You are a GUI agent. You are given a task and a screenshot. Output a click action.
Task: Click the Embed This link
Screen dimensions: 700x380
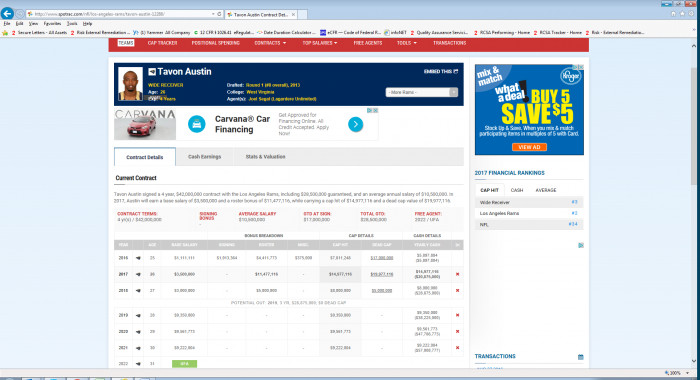coord(441,71)
